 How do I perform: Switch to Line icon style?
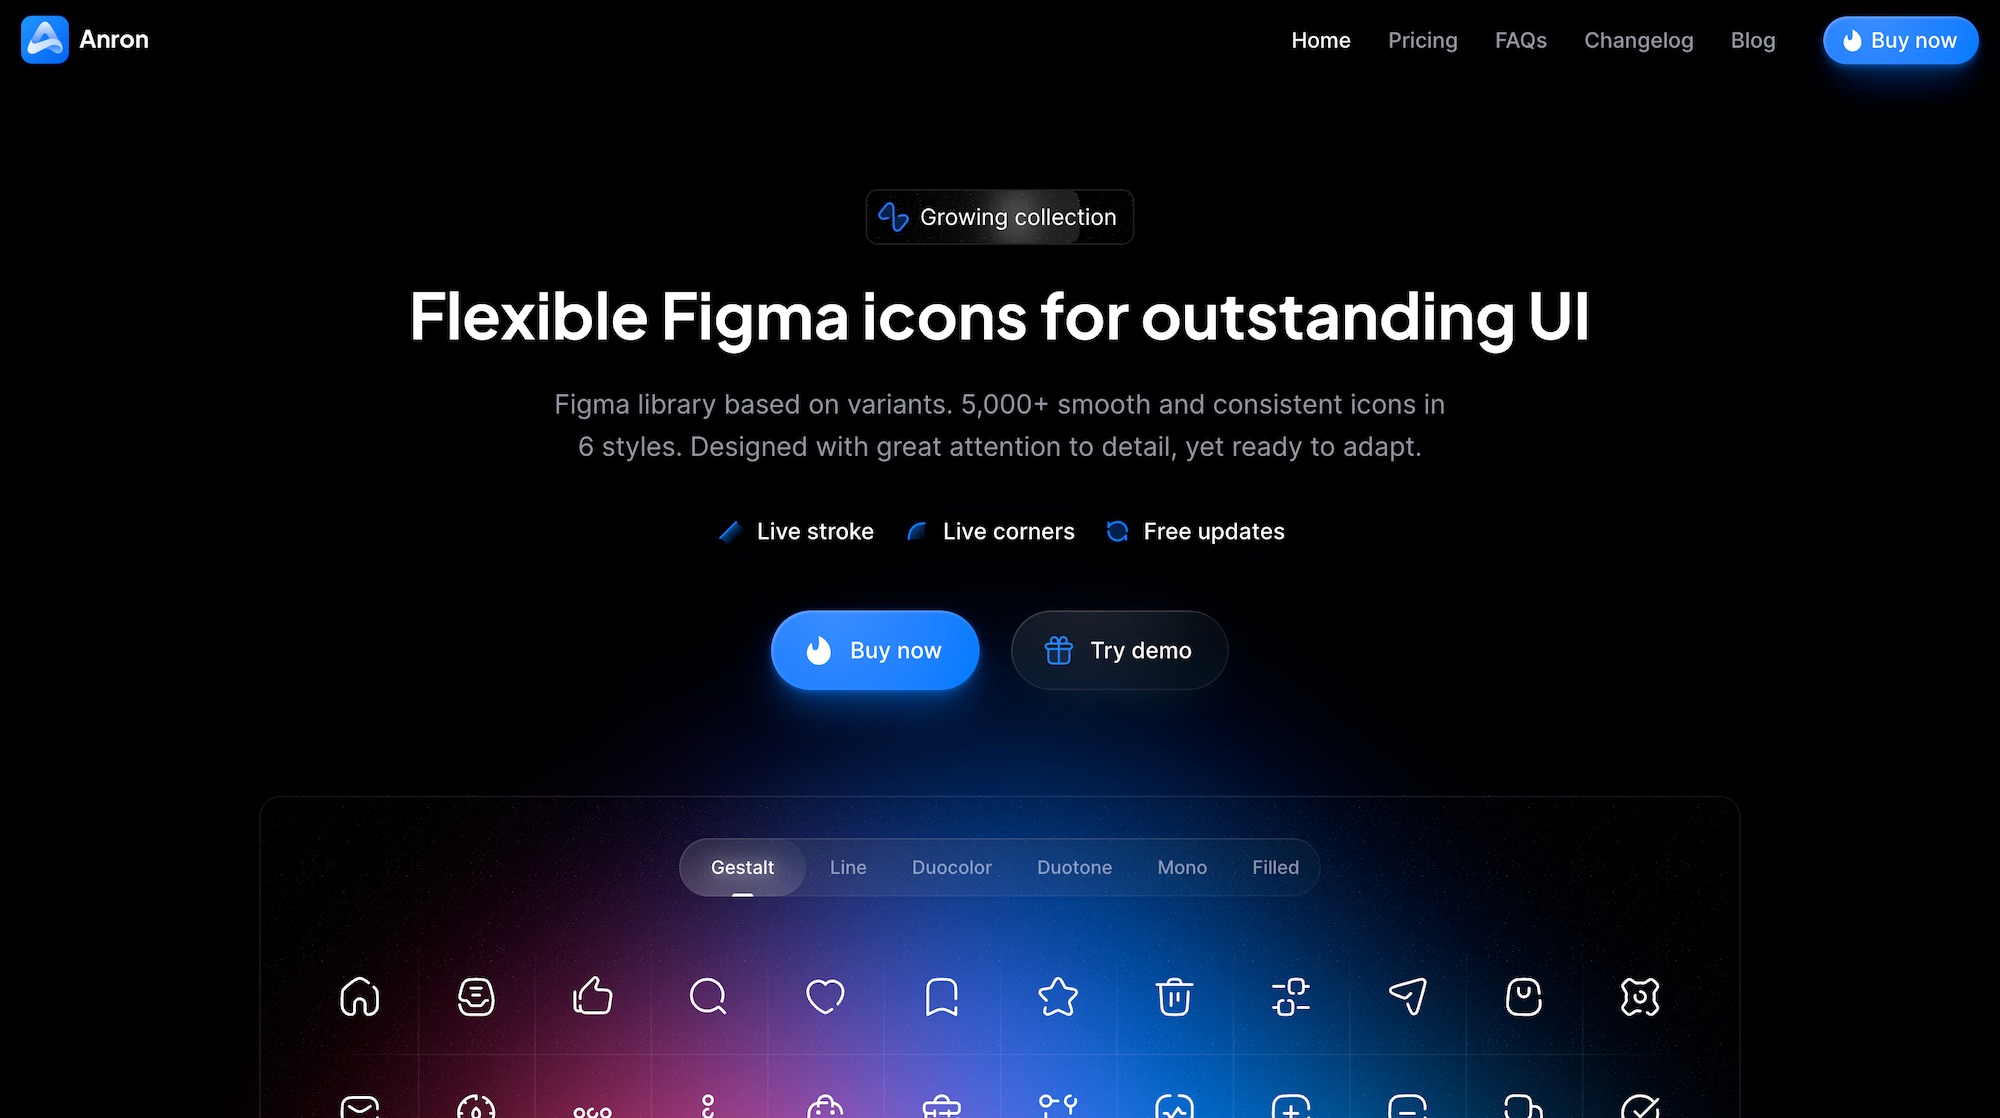848,867
